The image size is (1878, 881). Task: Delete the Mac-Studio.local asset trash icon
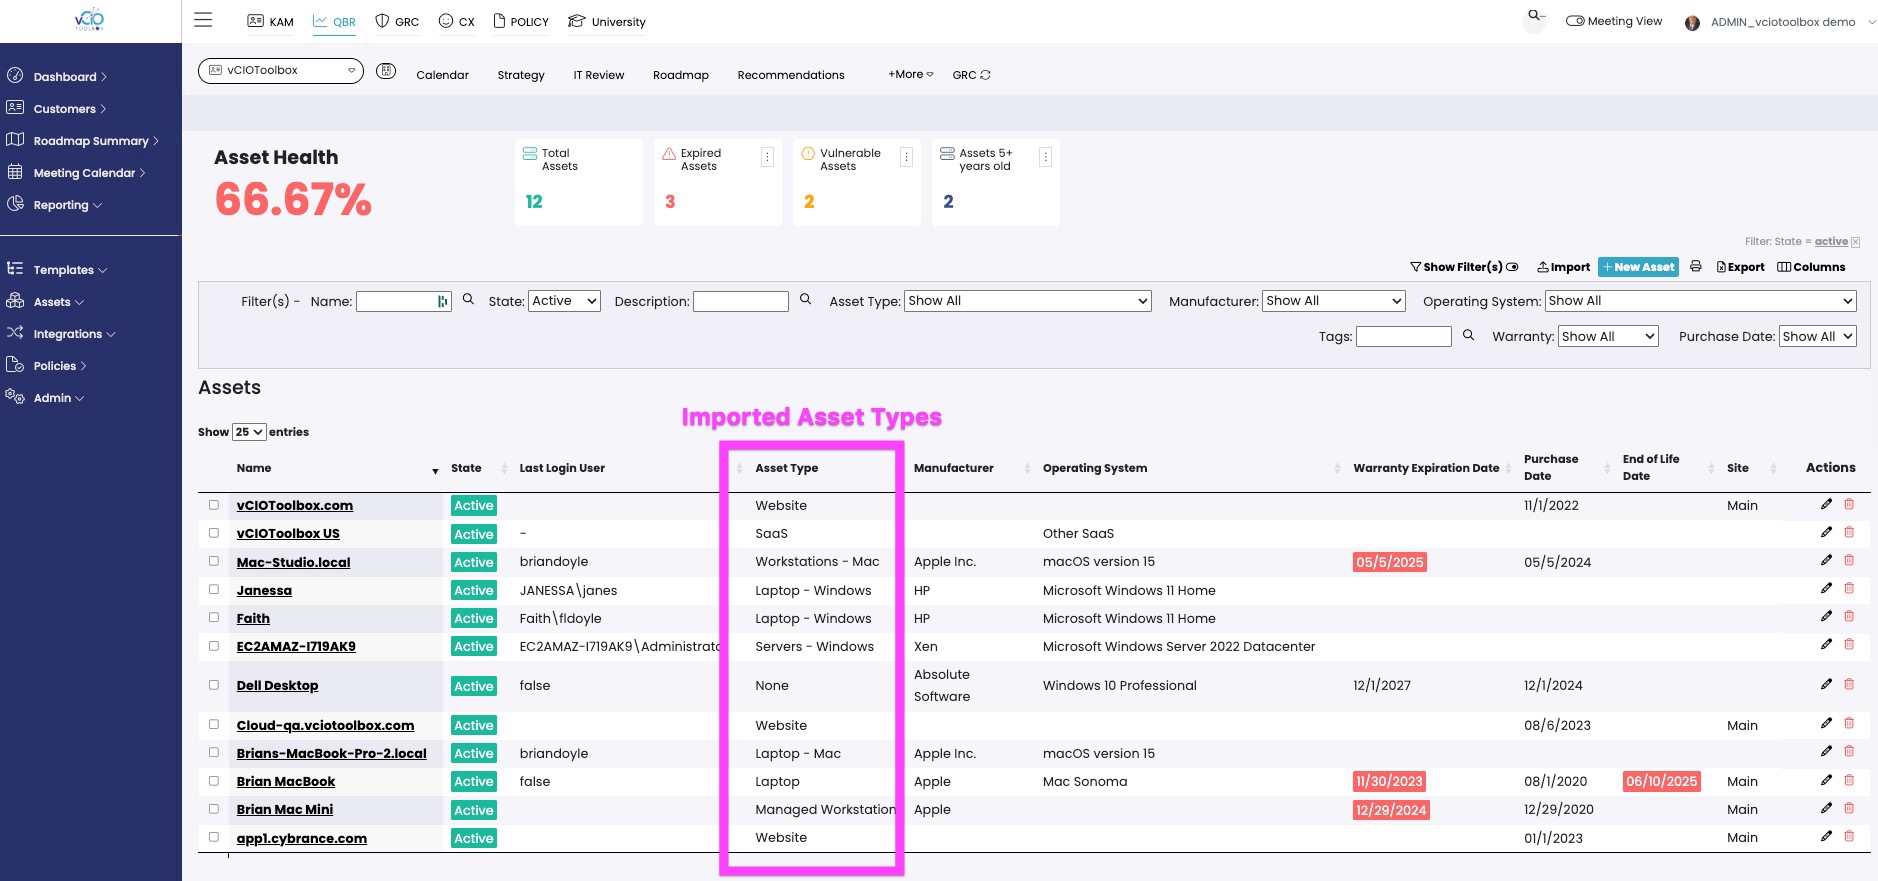(1849, 560)
